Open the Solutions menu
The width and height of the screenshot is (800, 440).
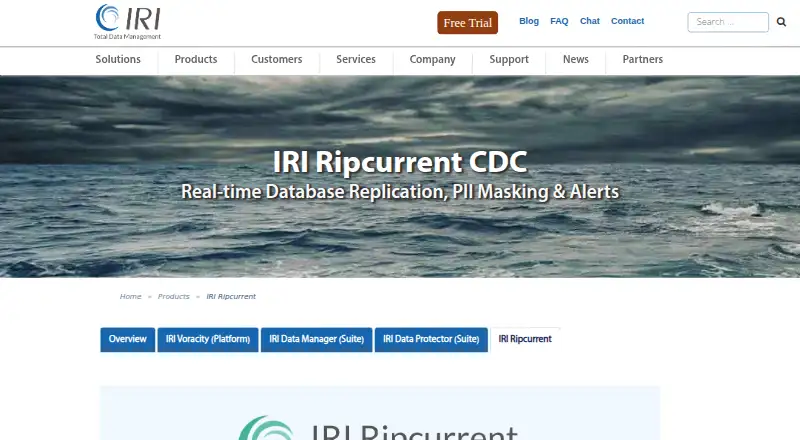tap(118, 59)
